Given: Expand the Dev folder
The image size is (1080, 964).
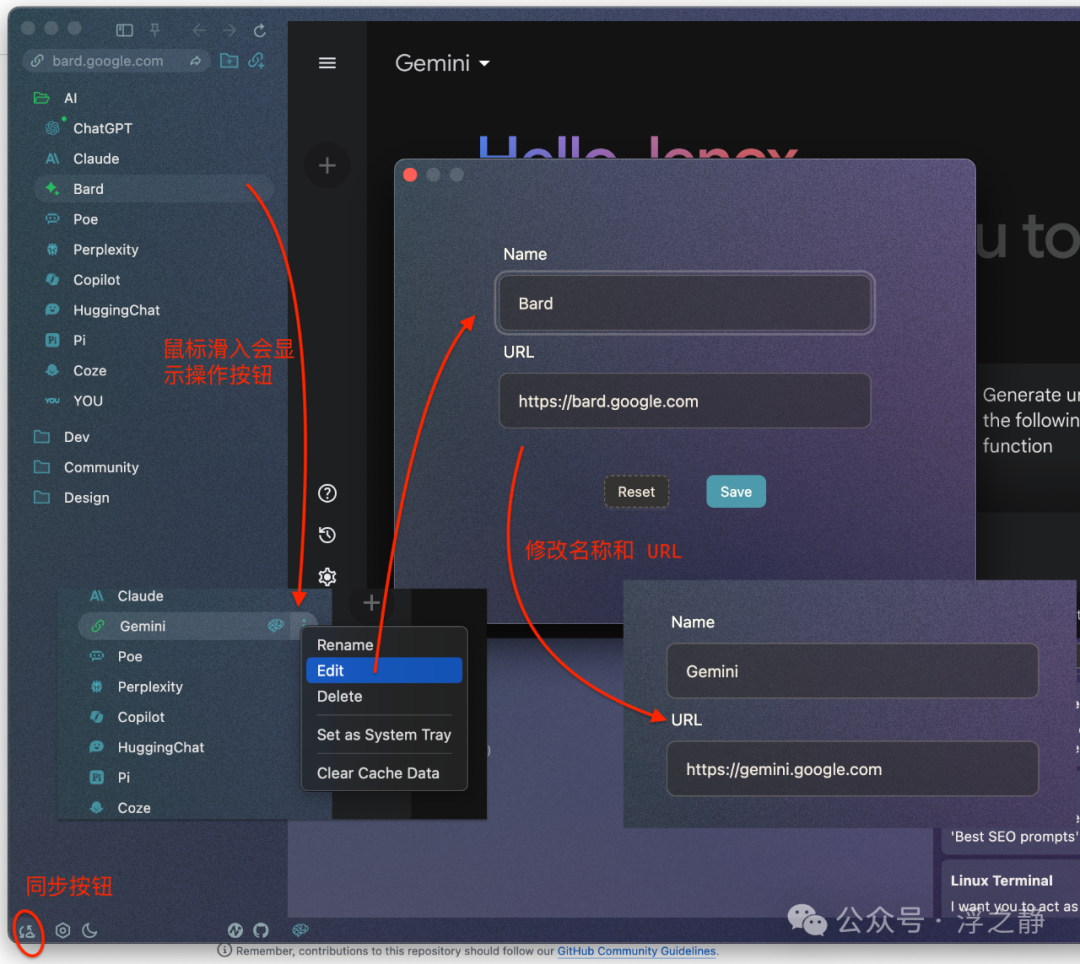Looking at the screenshot, I should [x=76, y=437].
